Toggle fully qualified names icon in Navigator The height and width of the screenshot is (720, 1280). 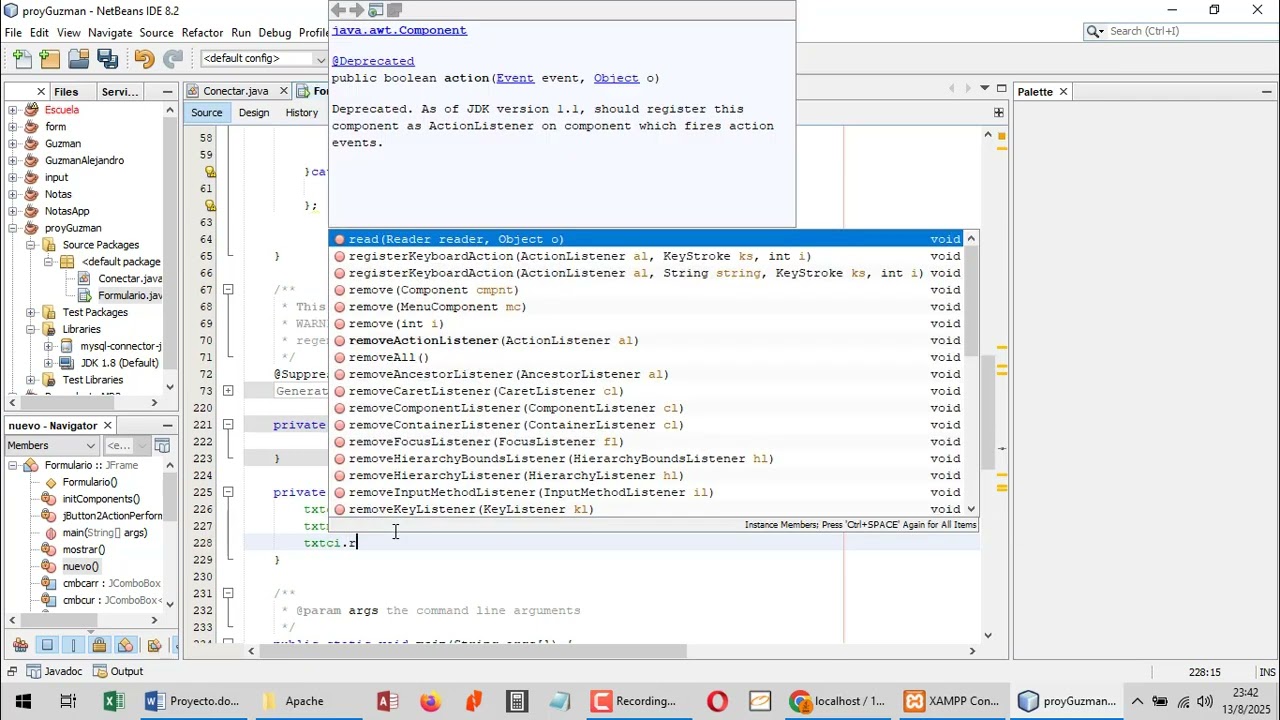coord(152,645)
